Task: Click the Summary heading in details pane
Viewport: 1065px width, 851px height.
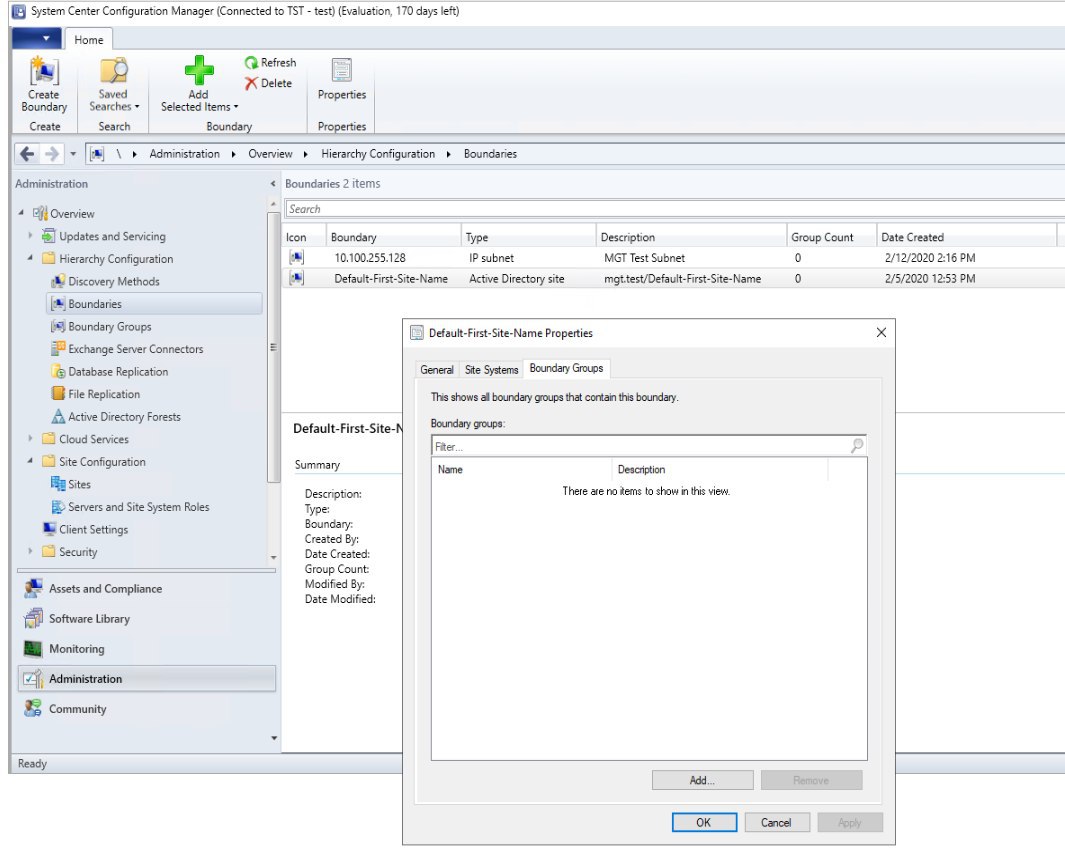Action: click(x=317, y=465)
